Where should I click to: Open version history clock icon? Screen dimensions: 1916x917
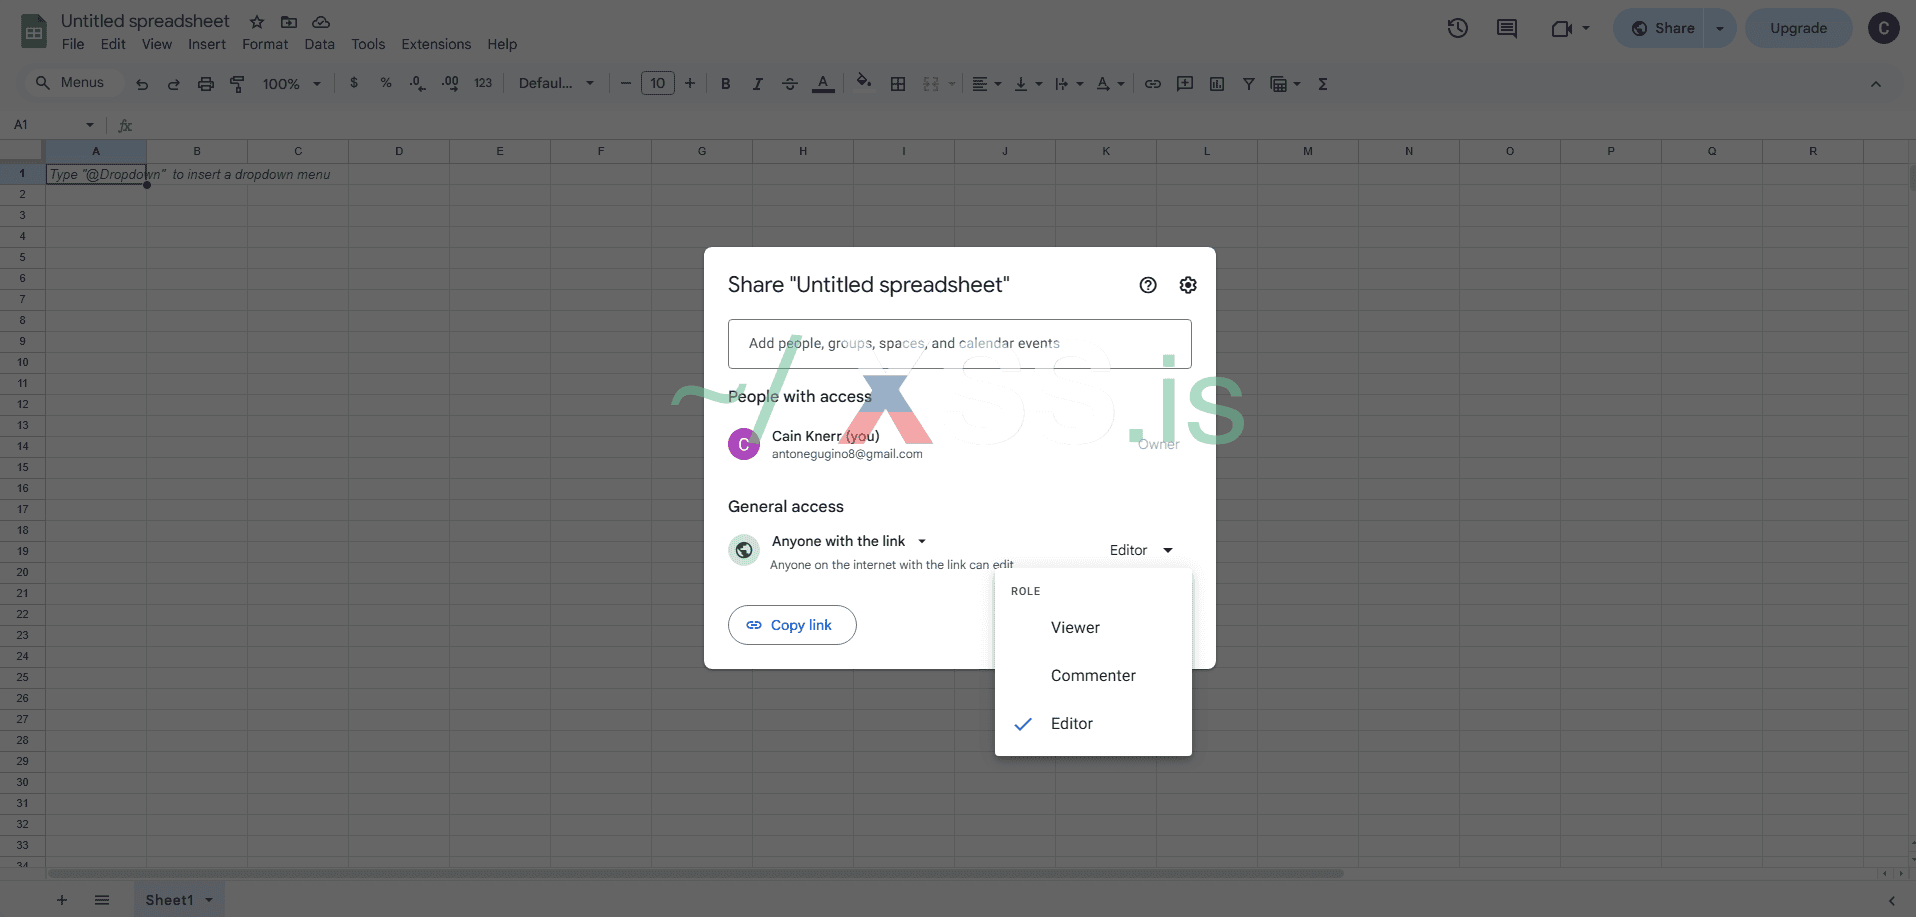coord(1458,28)
